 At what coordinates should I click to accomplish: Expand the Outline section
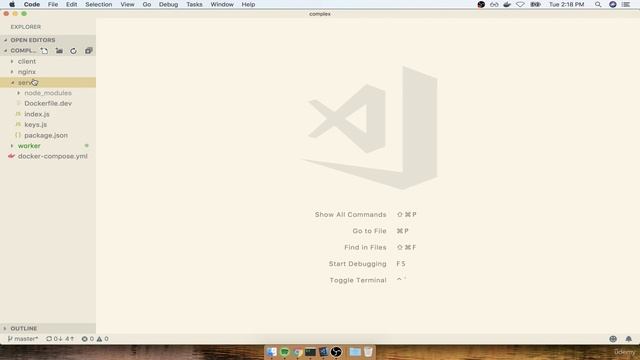(24, 328)
